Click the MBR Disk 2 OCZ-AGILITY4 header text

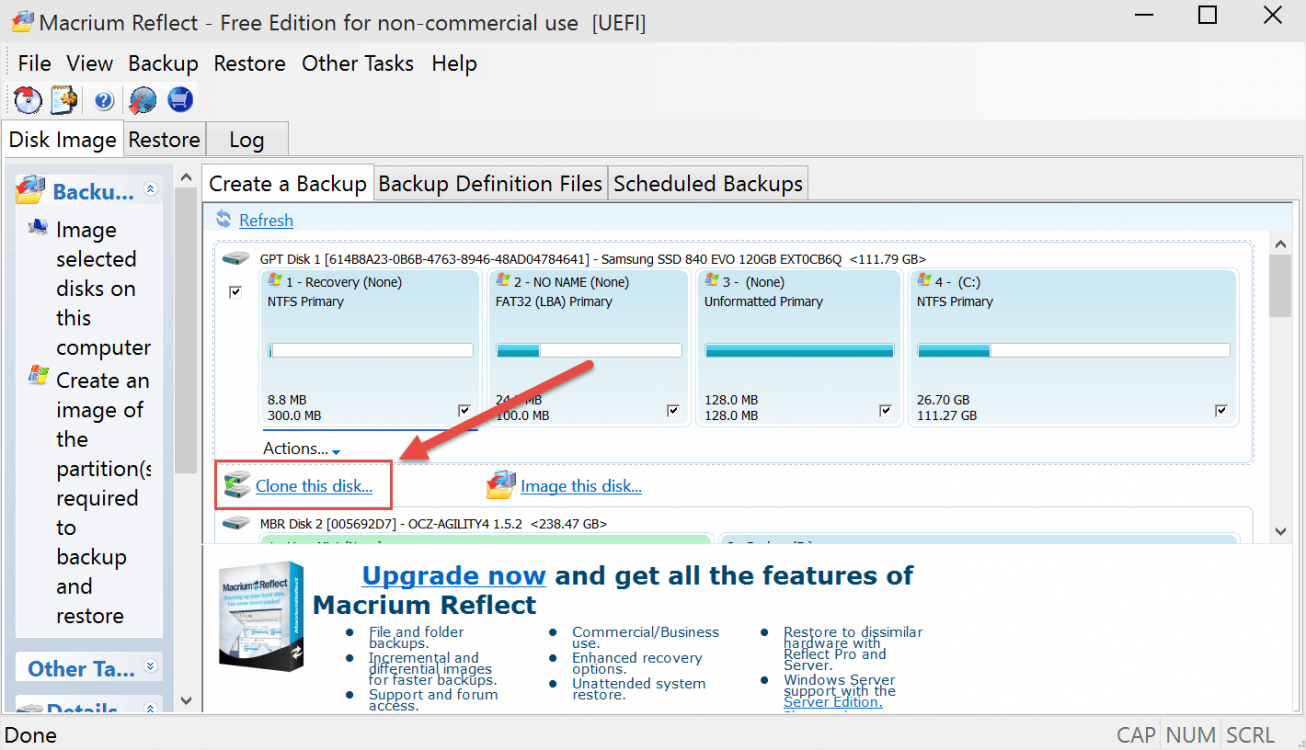(433, 523)
